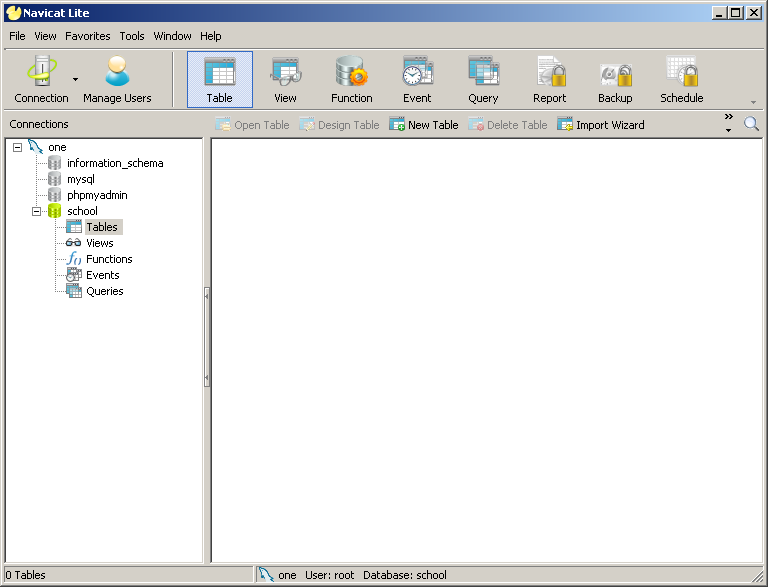The width and height of the screenshot is (768, 587).
Task: Click the Delete Table button
Action: tap(507, 125)
